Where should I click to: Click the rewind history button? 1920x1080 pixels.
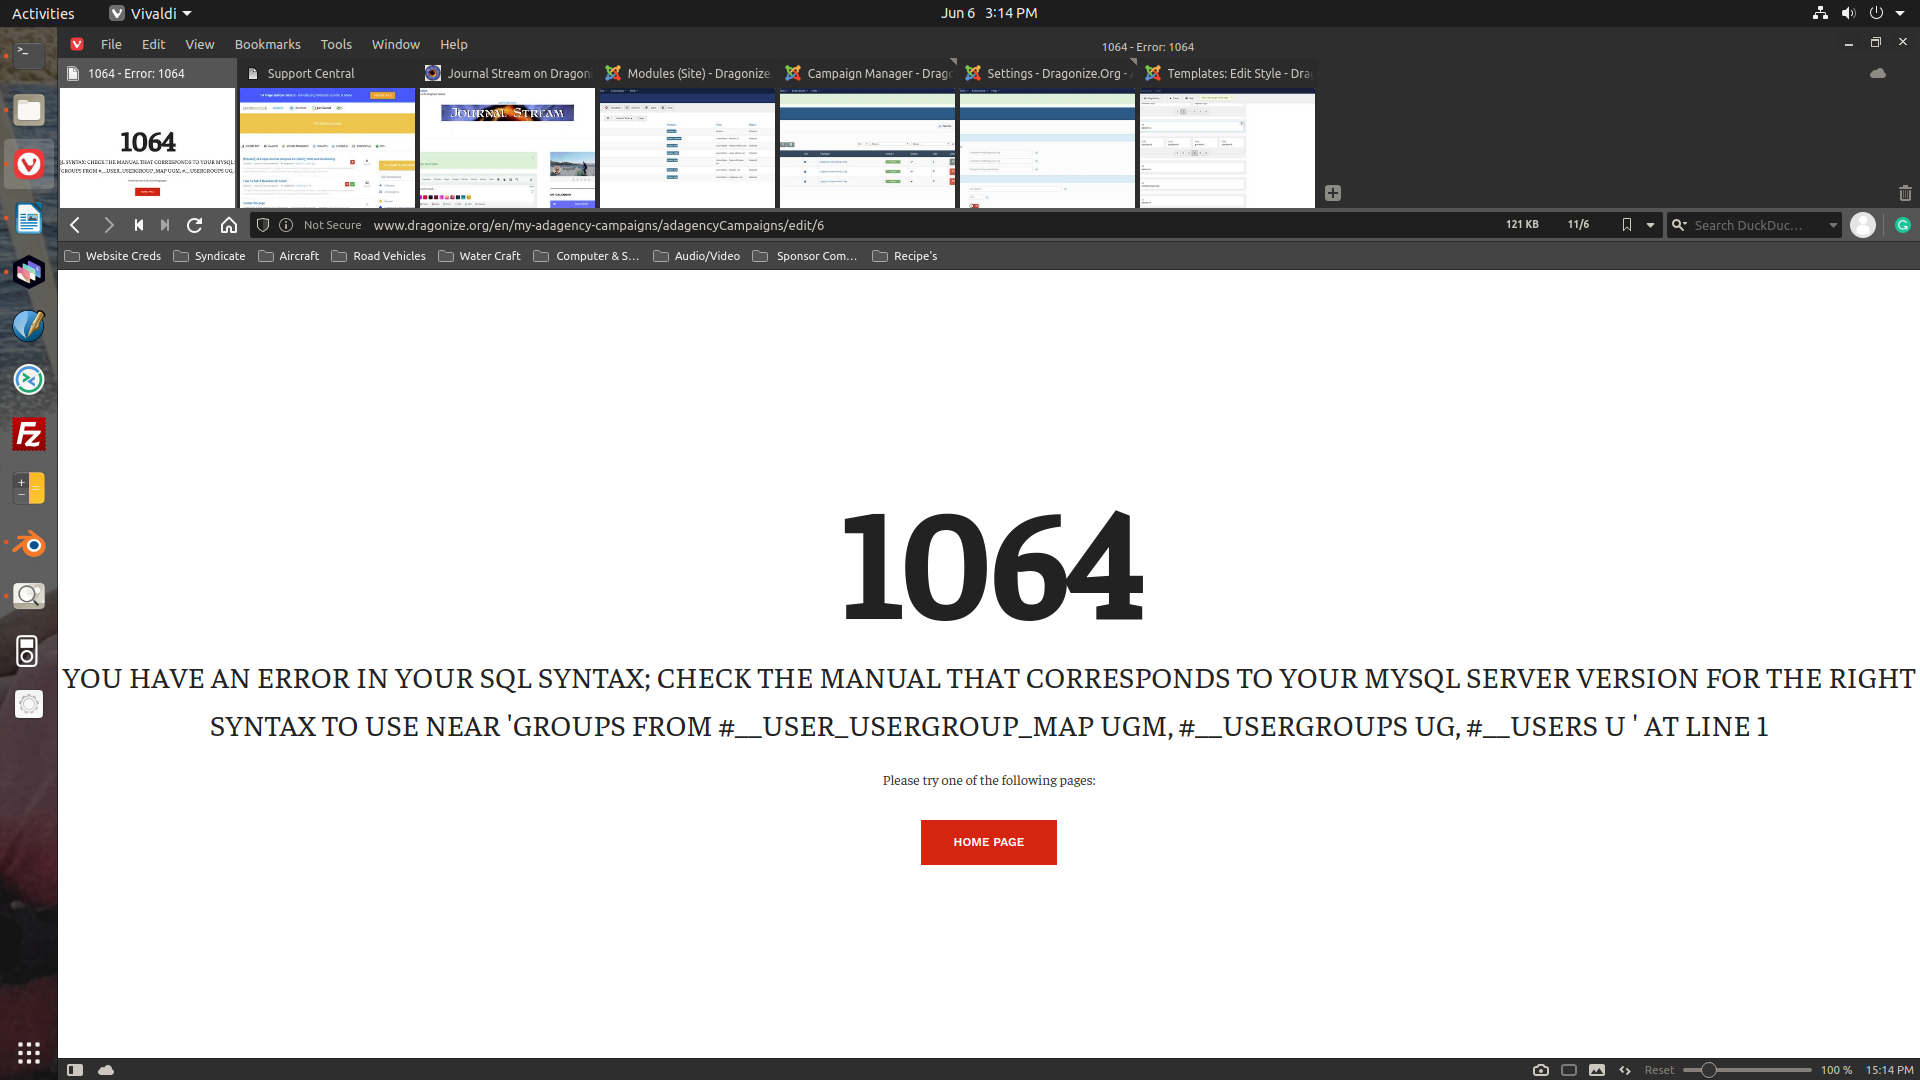[139, 225]
